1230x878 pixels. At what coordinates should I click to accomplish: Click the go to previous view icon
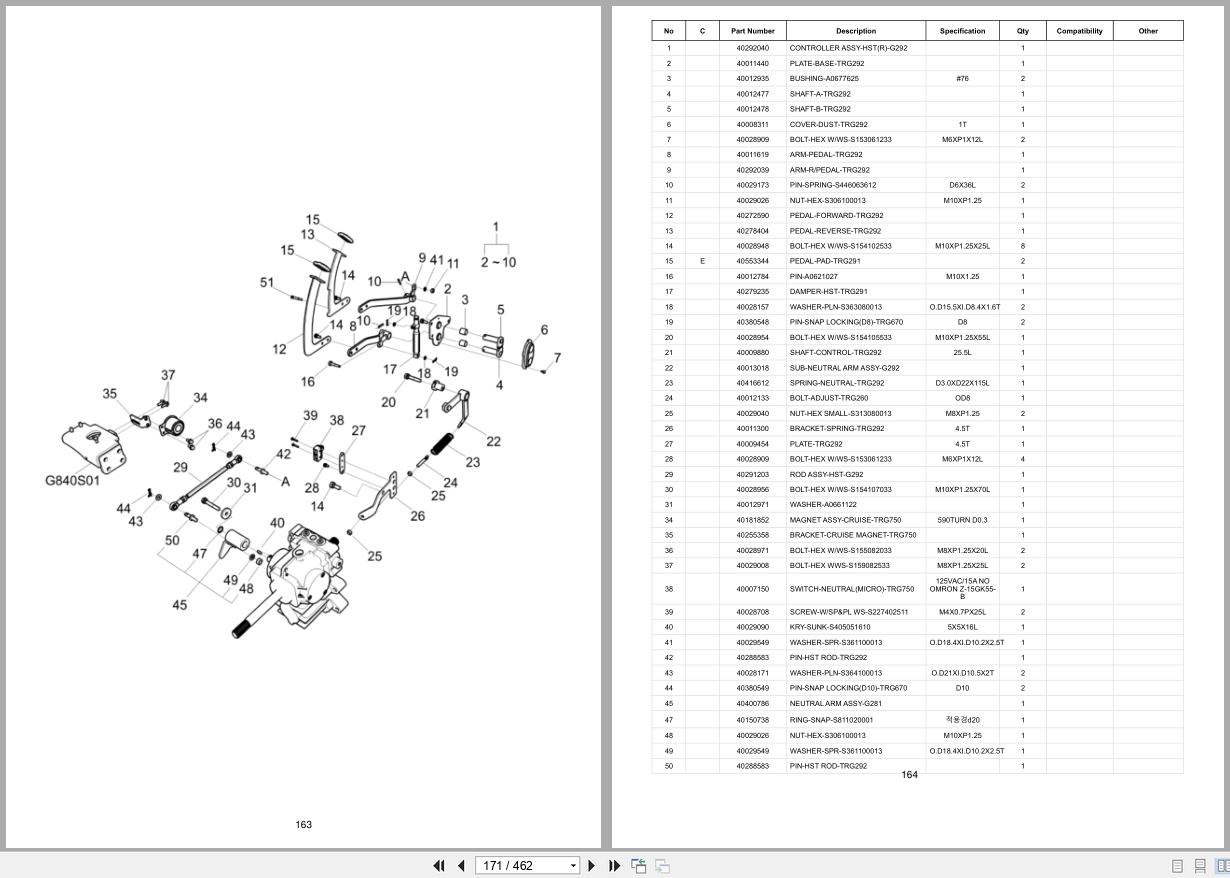[x=638, y=866]
